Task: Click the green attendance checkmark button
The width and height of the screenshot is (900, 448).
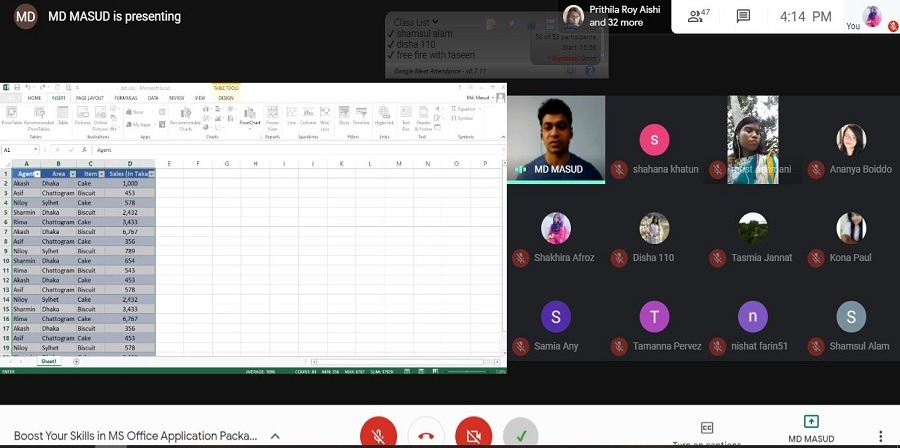Action: pyautogui.click(x=520, y=435)
